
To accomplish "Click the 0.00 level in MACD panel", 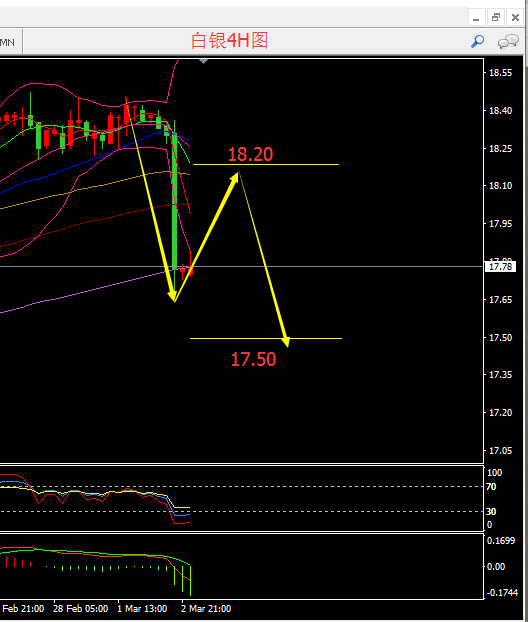I will 496,566.
